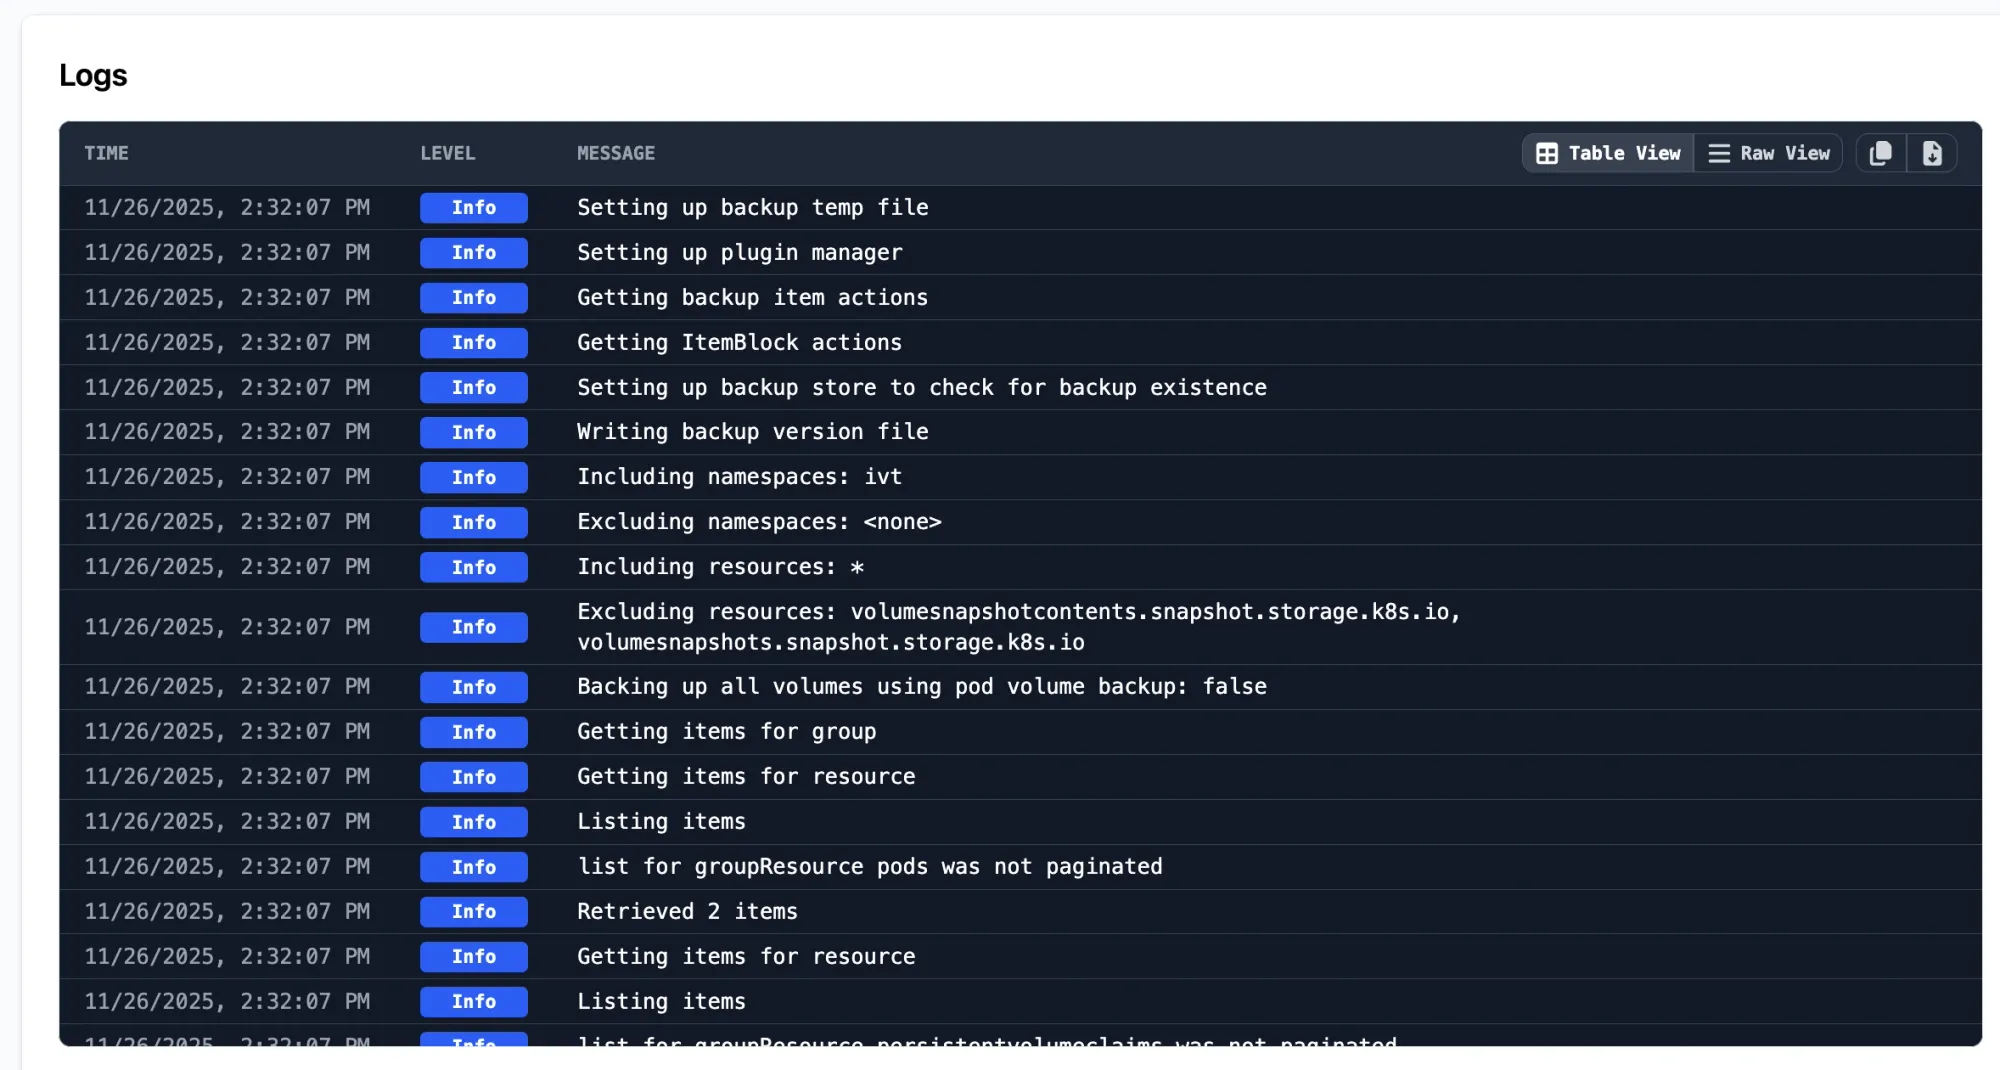Open the MESSAGE column header
The height and width of the screenshot is (1070, 2000).
[x=616, y=153]
